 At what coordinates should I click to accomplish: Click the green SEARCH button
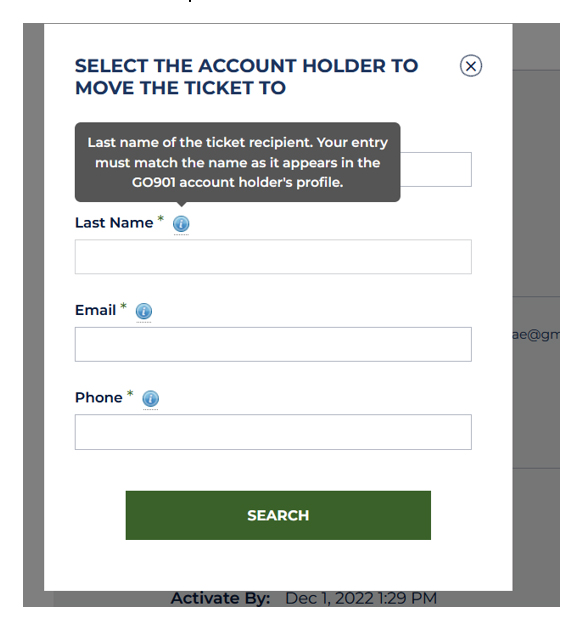click(278, 516)
